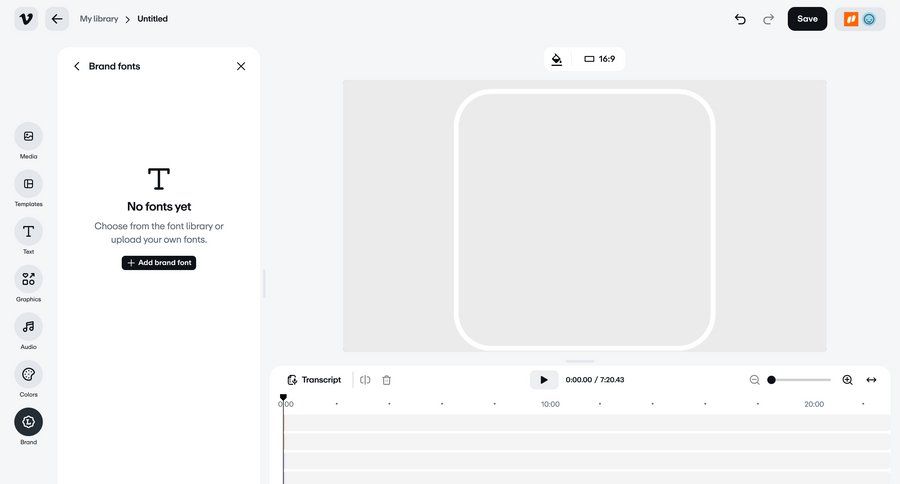Viewport: 900px width, 484px height.
Task: Undo the last action
Action: point(740,19)
